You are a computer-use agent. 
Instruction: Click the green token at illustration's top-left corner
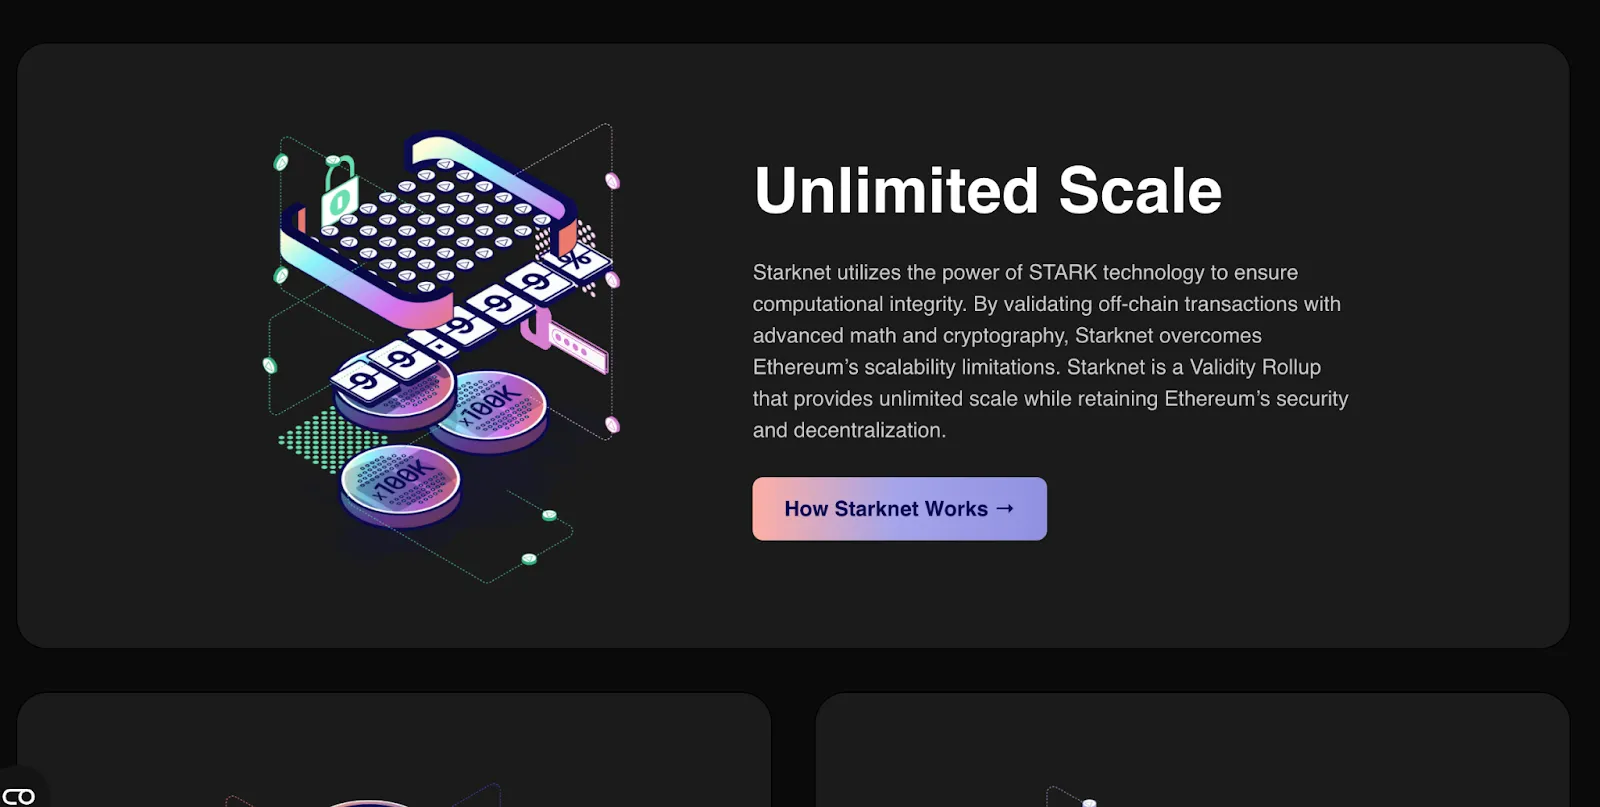(281, 162)
